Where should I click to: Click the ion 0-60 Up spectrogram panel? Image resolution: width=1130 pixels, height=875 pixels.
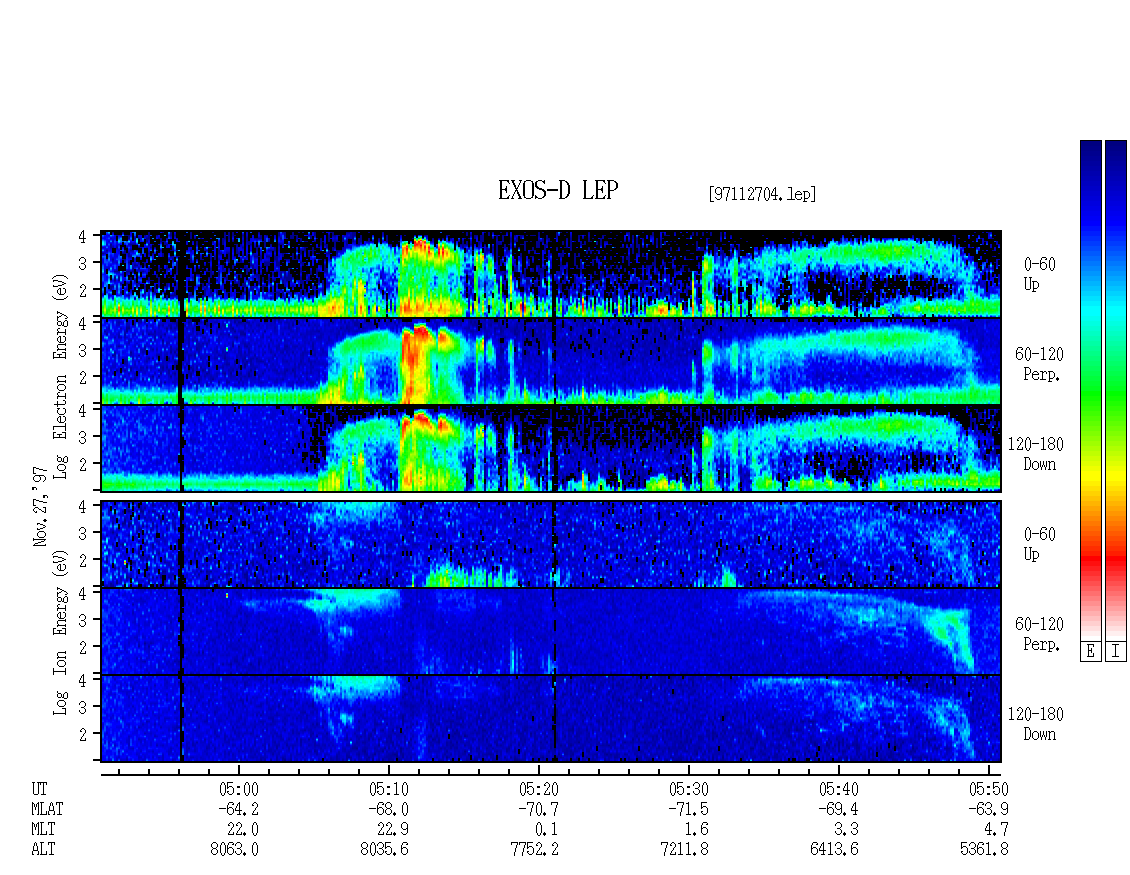click(551, 543)
